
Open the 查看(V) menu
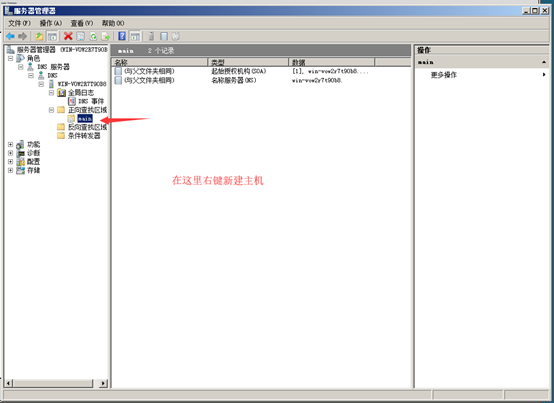(82, 23)
